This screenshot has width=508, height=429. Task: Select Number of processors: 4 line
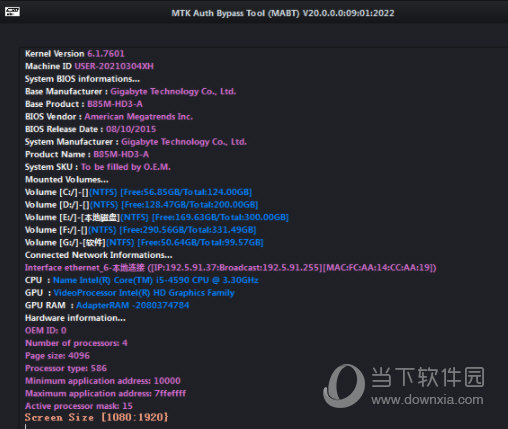pos(76,343)
